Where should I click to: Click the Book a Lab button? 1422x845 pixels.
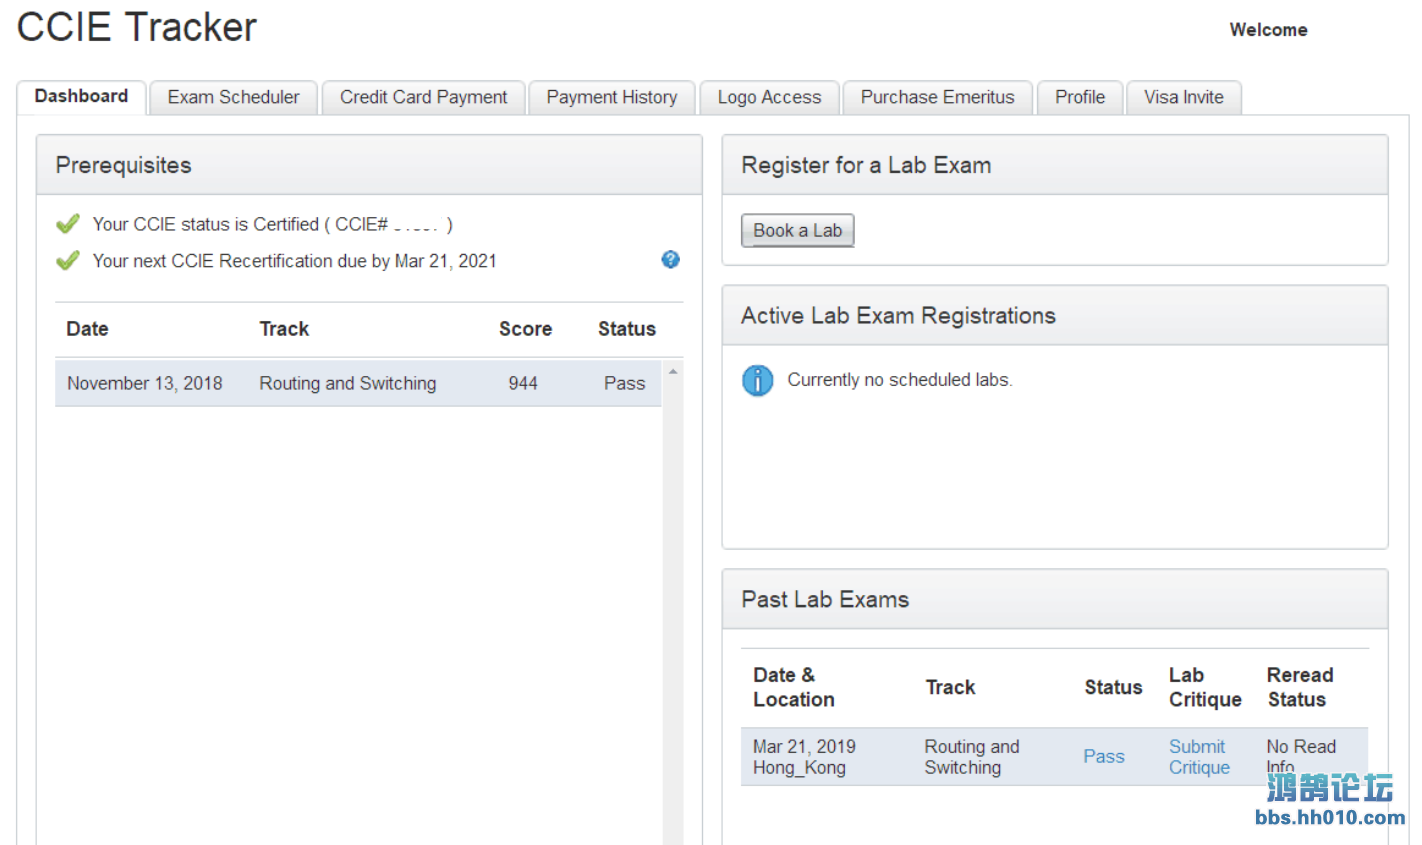(798, 230)
